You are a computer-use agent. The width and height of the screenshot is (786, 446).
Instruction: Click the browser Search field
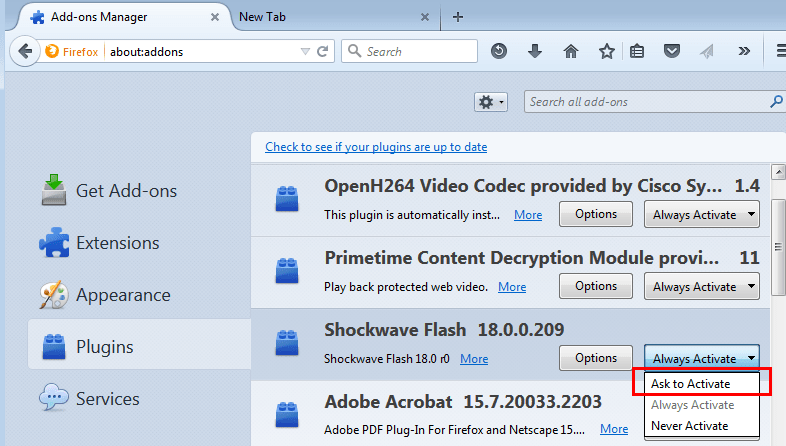[x=409, y=51]
